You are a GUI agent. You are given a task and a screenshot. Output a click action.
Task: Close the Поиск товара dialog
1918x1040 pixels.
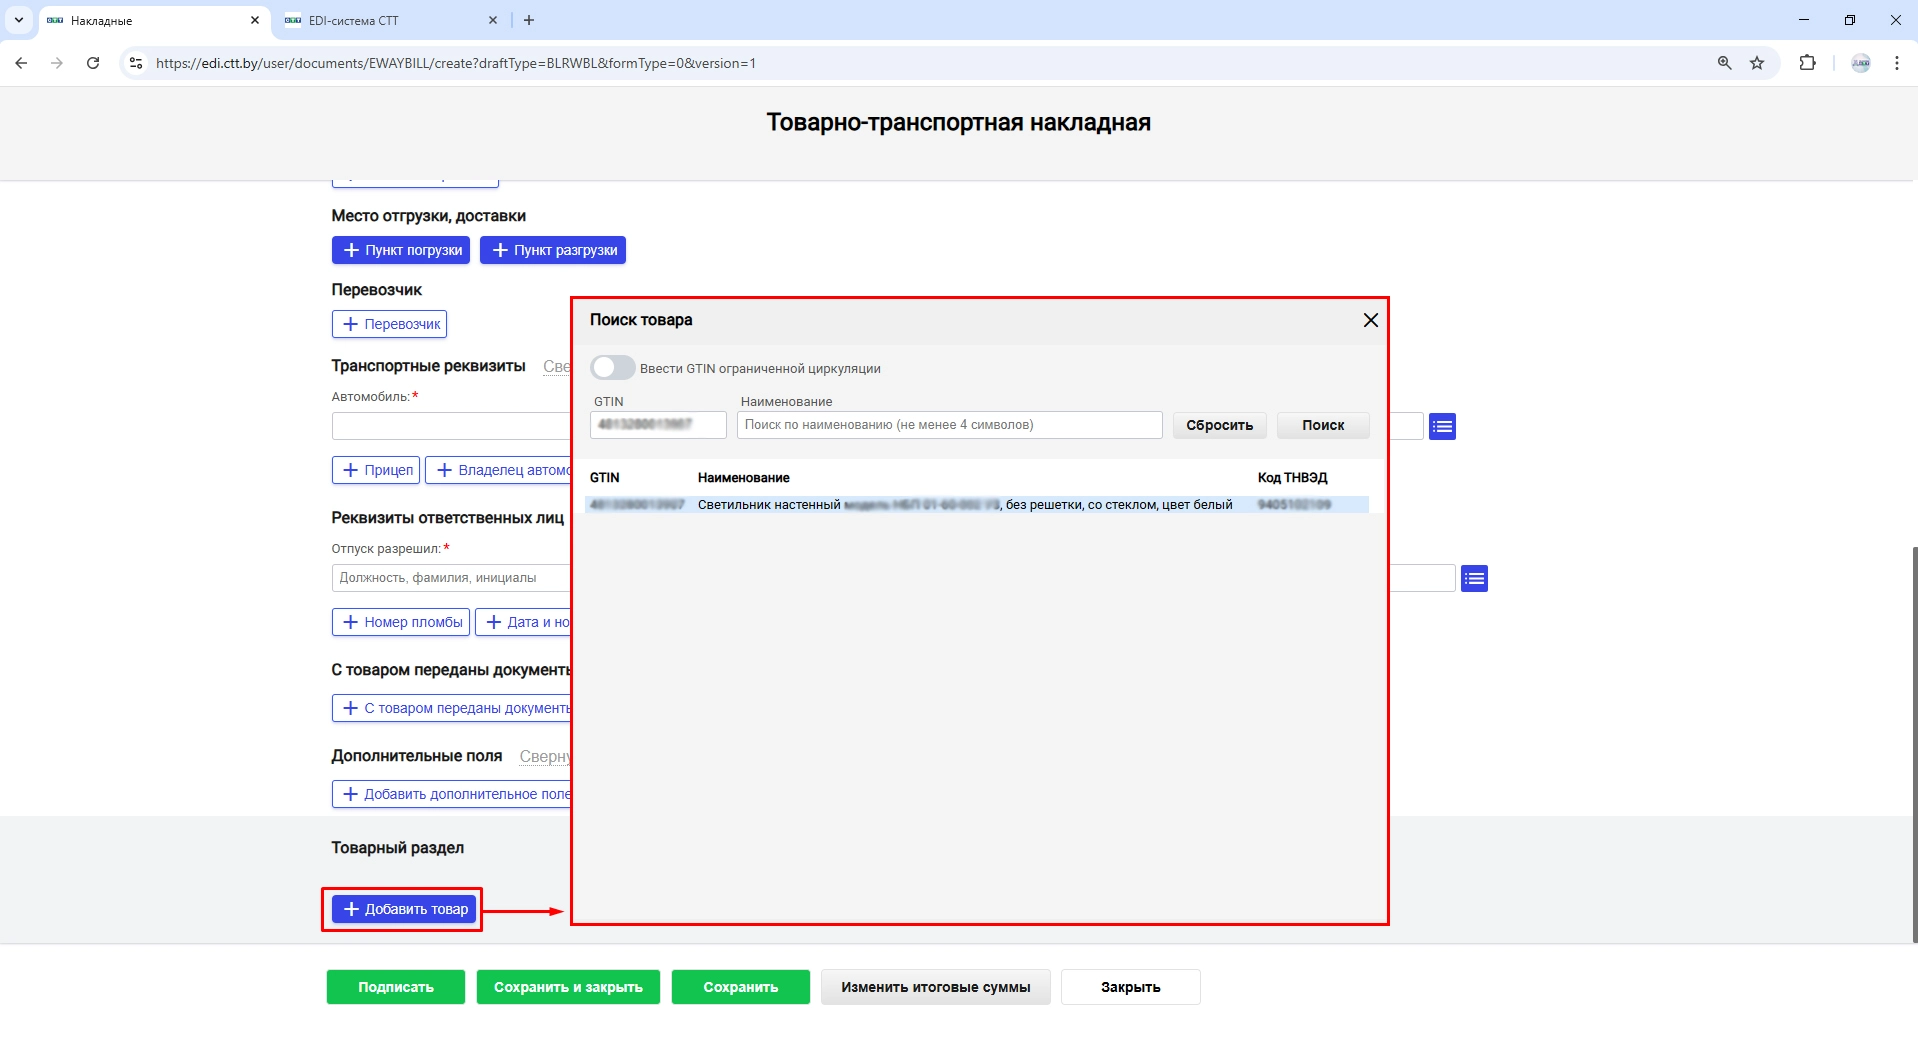(x=1370, y=320)
